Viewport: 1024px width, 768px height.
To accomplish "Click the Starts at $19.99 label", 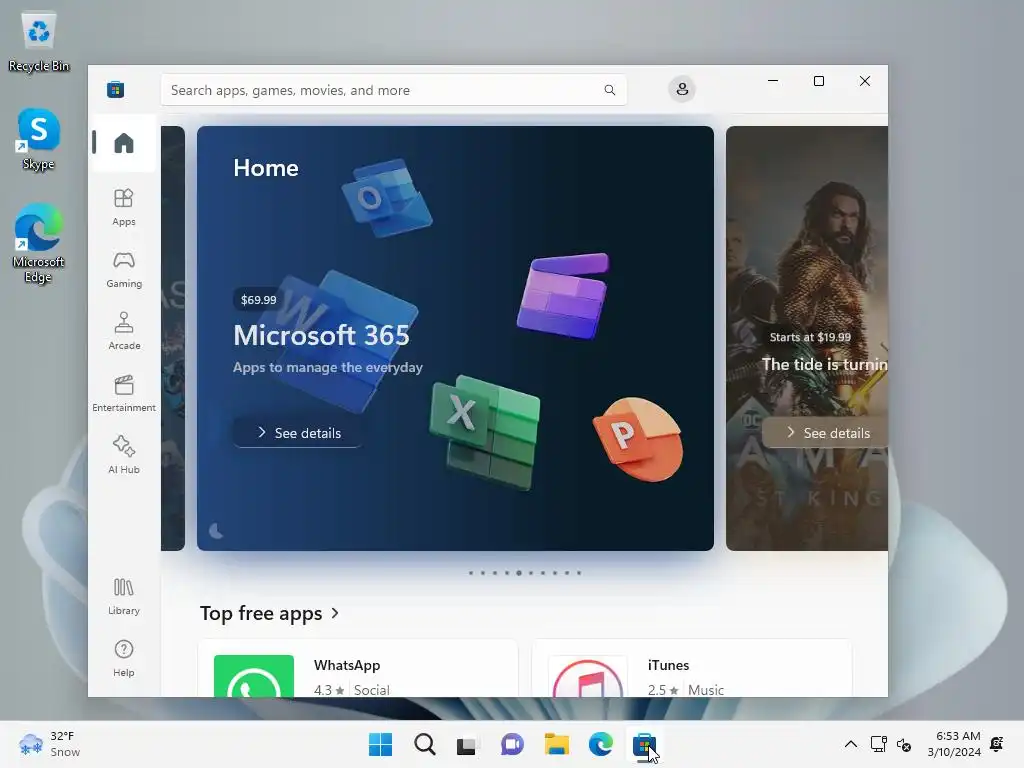I will point(810,337).
